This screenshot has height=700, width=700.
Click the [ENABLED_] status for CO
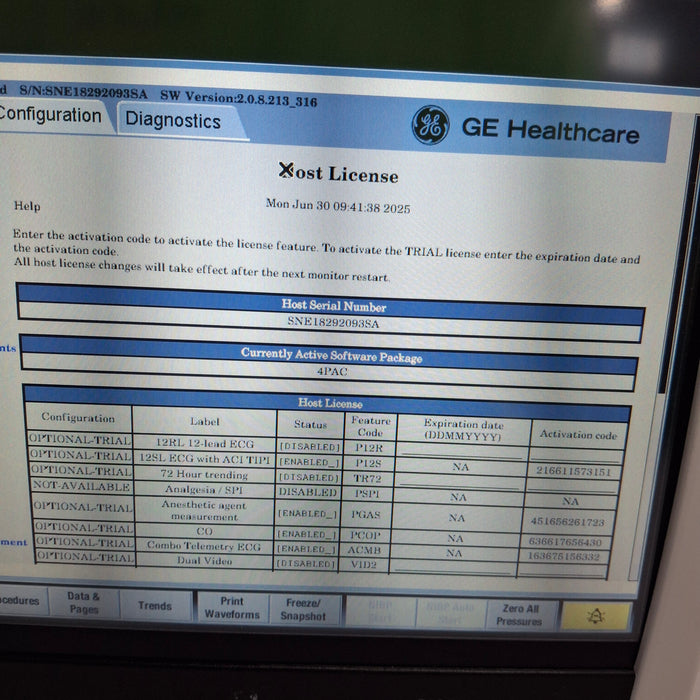click(x=307, y=534)
